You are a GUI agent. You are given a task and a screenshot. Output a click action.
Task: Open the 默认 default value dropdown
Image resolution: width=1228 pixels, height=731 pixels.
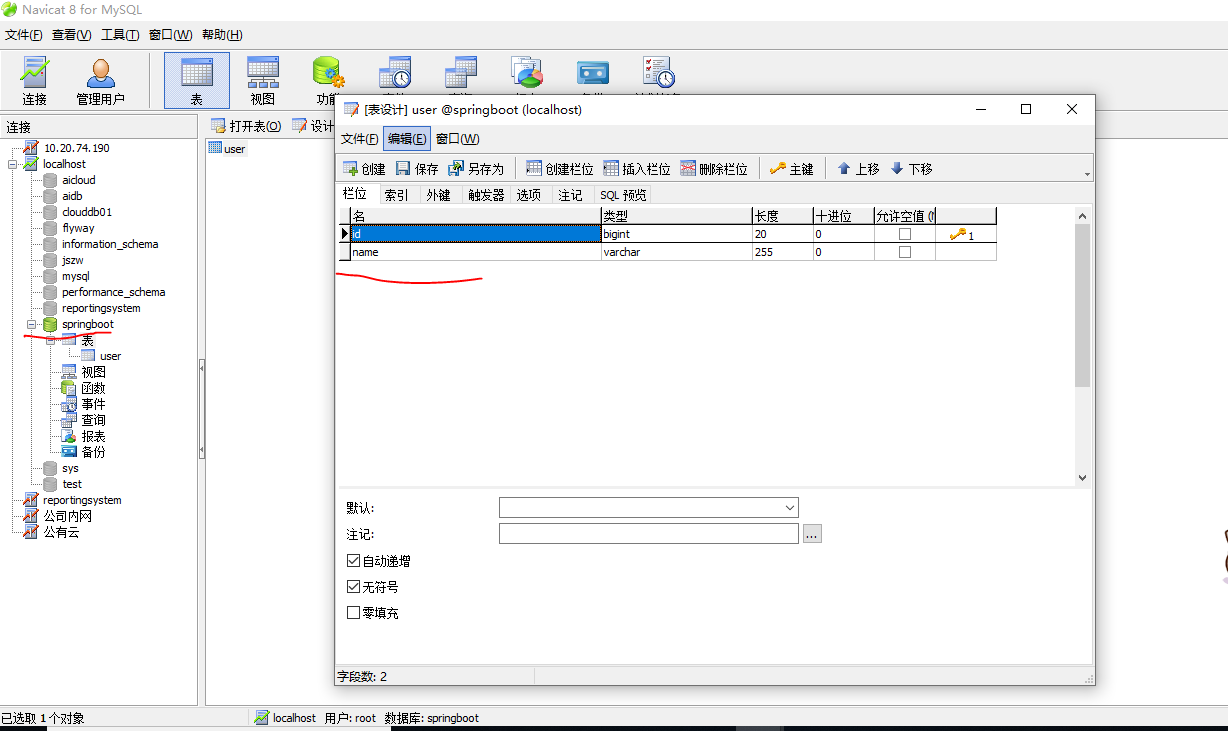[790, 508]
